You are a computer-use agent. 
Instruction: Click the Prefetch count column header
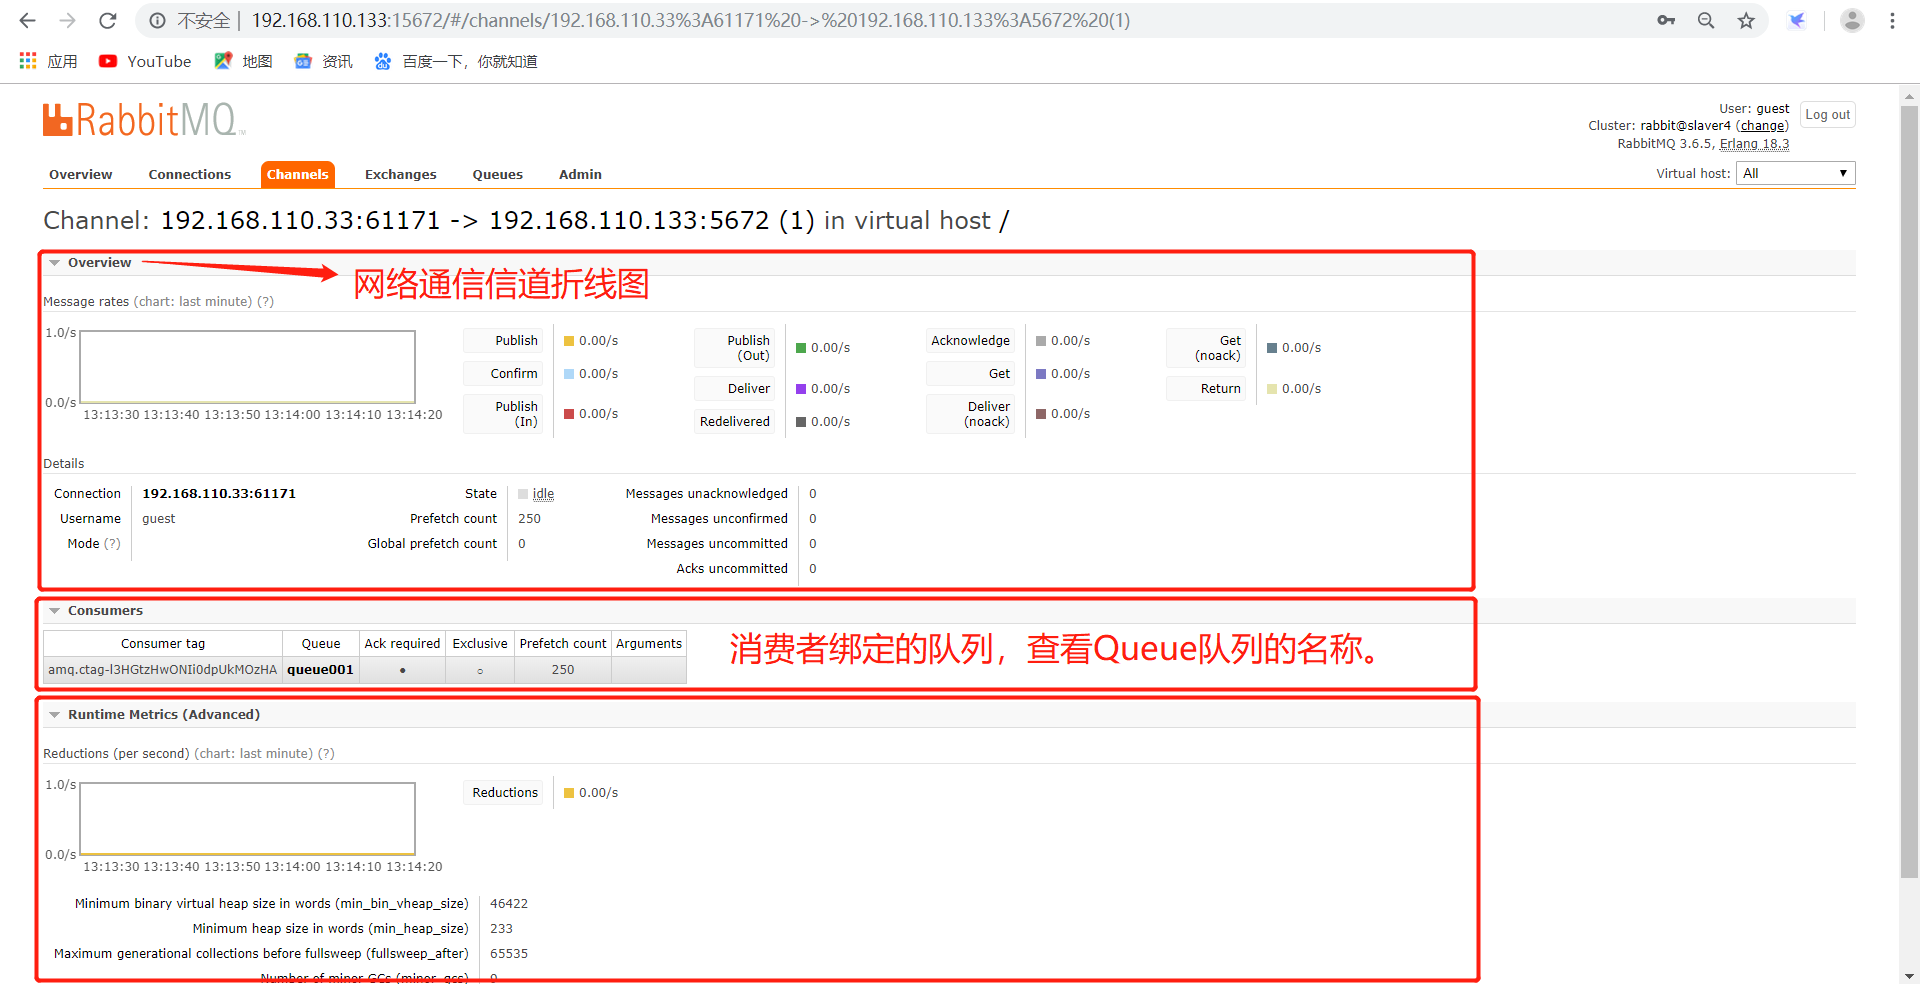(563, 644)
